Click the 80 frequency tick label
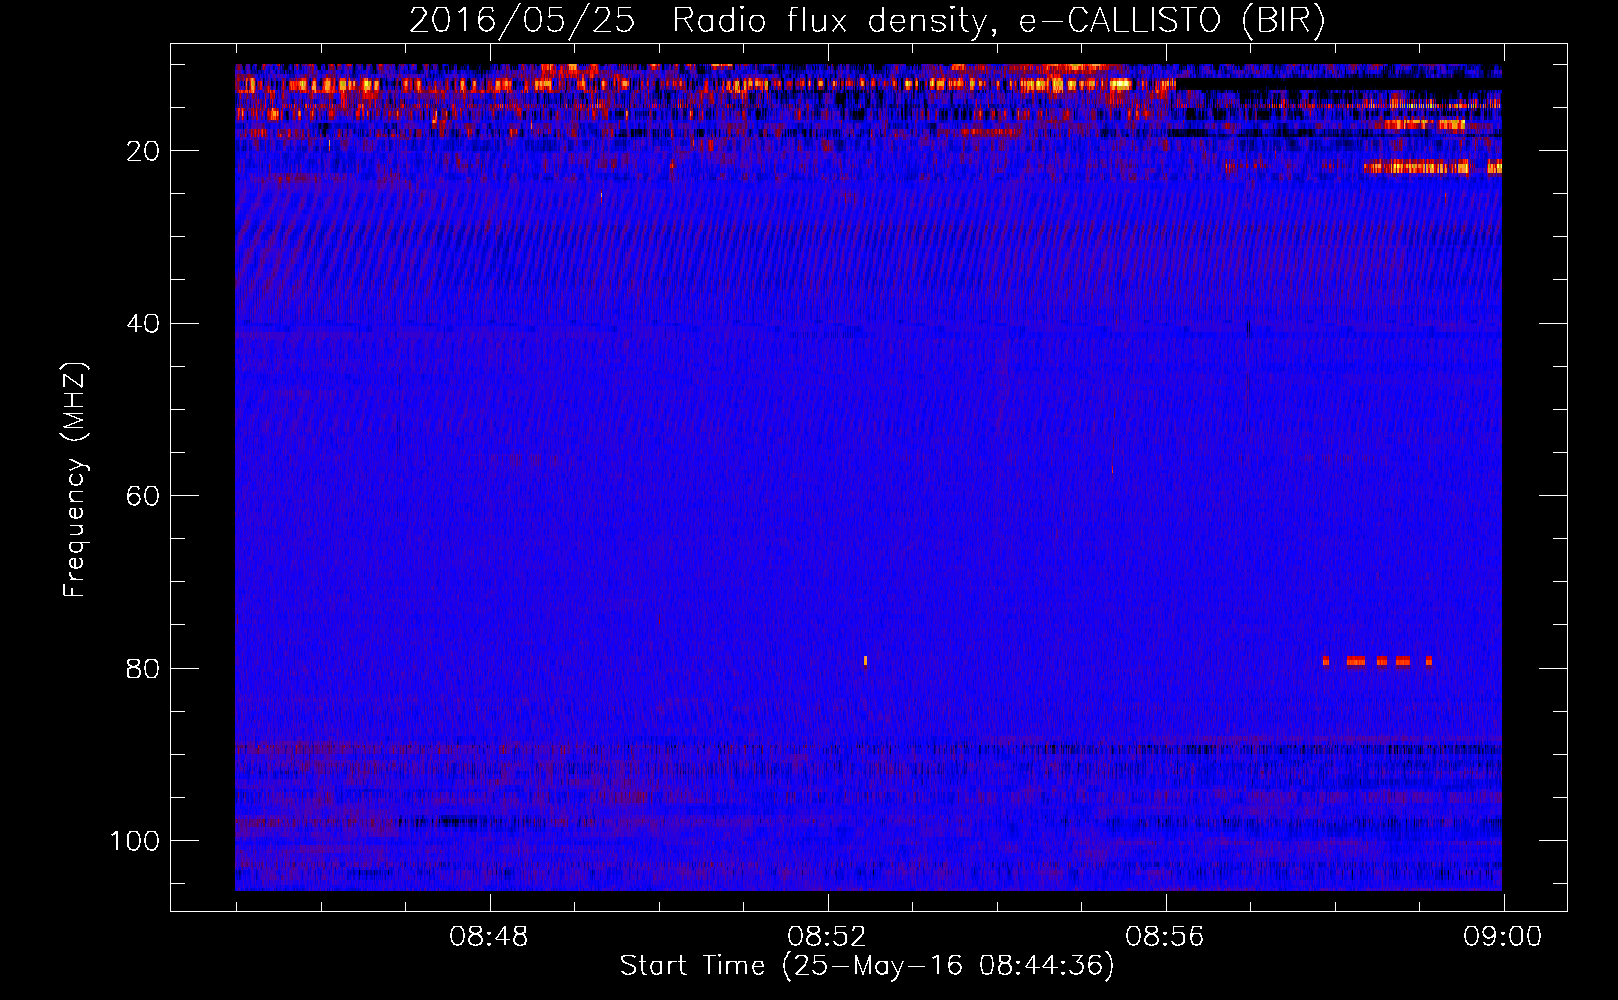The height and width of the screenshot is (1000, 1618). pyautogui.click(x=143, y=668)
